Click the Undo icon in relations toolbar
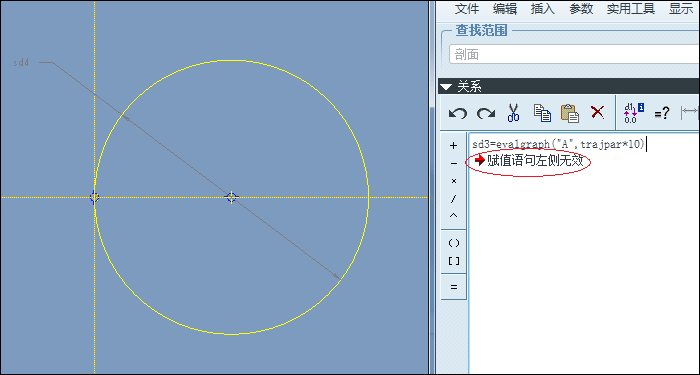Viewport: 700px width, 375px height. click(458, 113)
